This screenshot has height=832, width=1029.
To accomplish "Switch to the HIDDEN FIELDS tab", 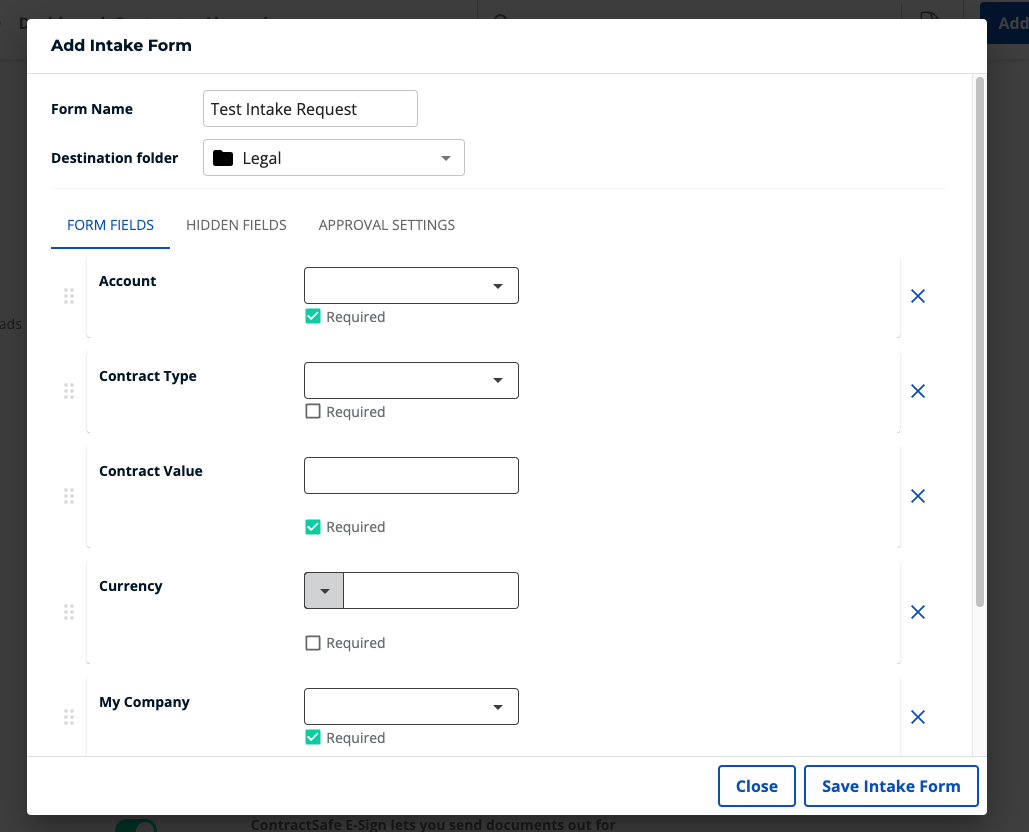I will point(236,225).
